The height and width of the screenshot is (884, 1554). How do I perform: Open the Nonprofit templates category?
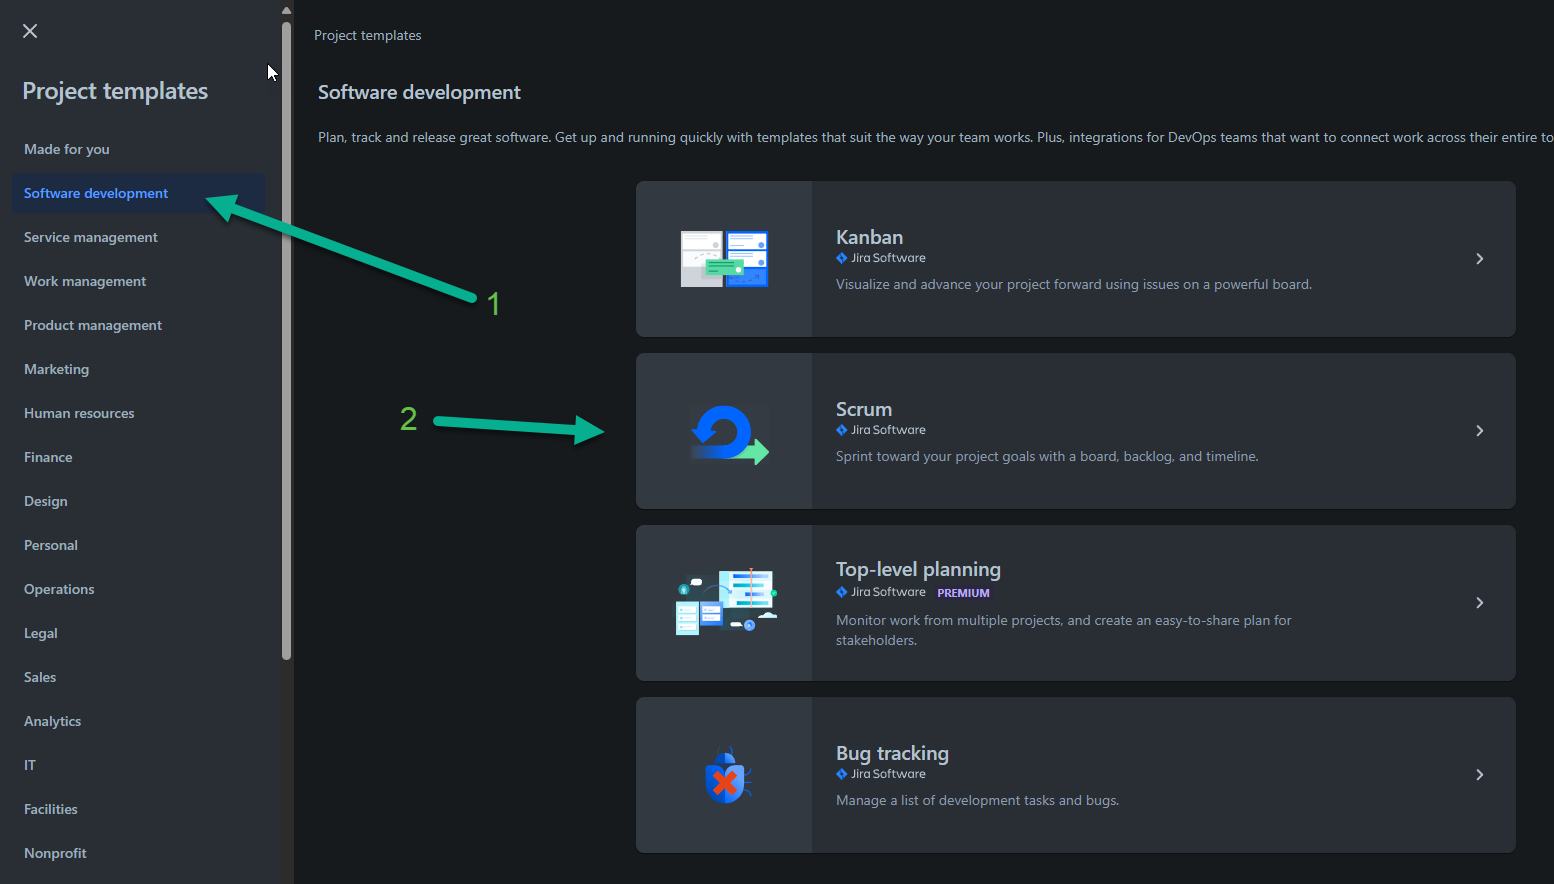(55, 853)
